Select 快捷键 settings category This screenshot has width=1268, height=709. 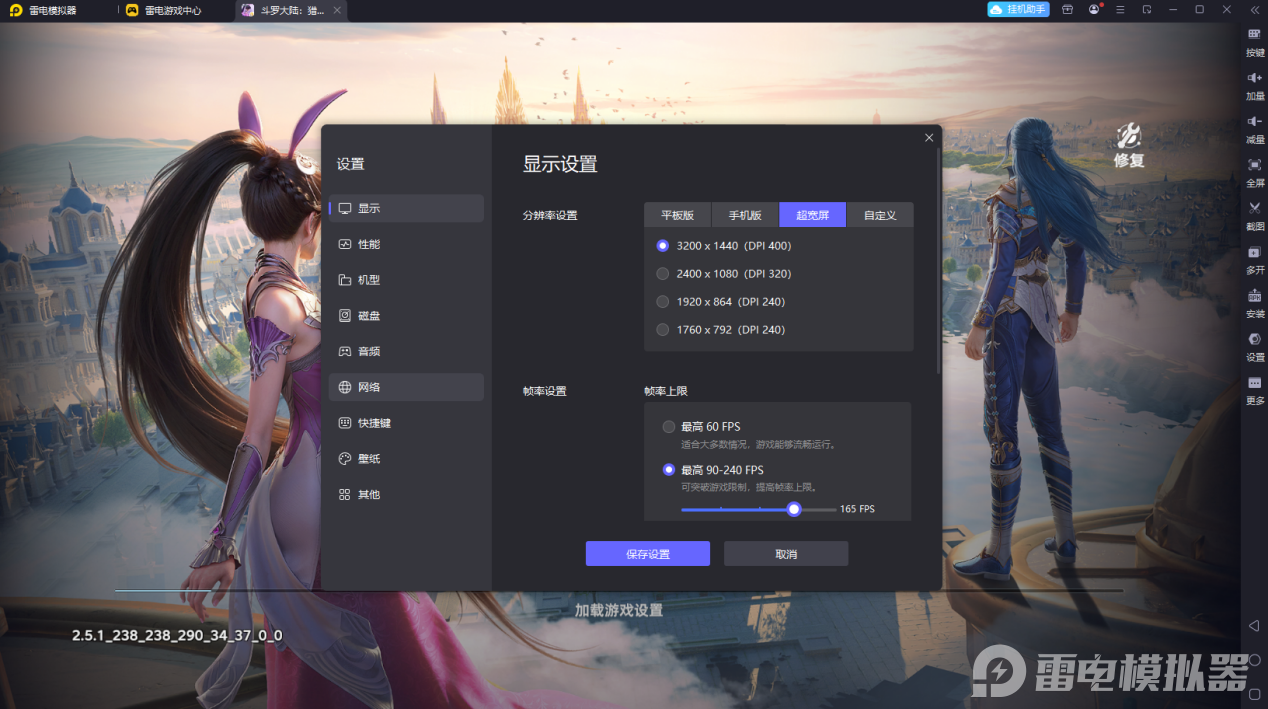(x=406, y=423)
